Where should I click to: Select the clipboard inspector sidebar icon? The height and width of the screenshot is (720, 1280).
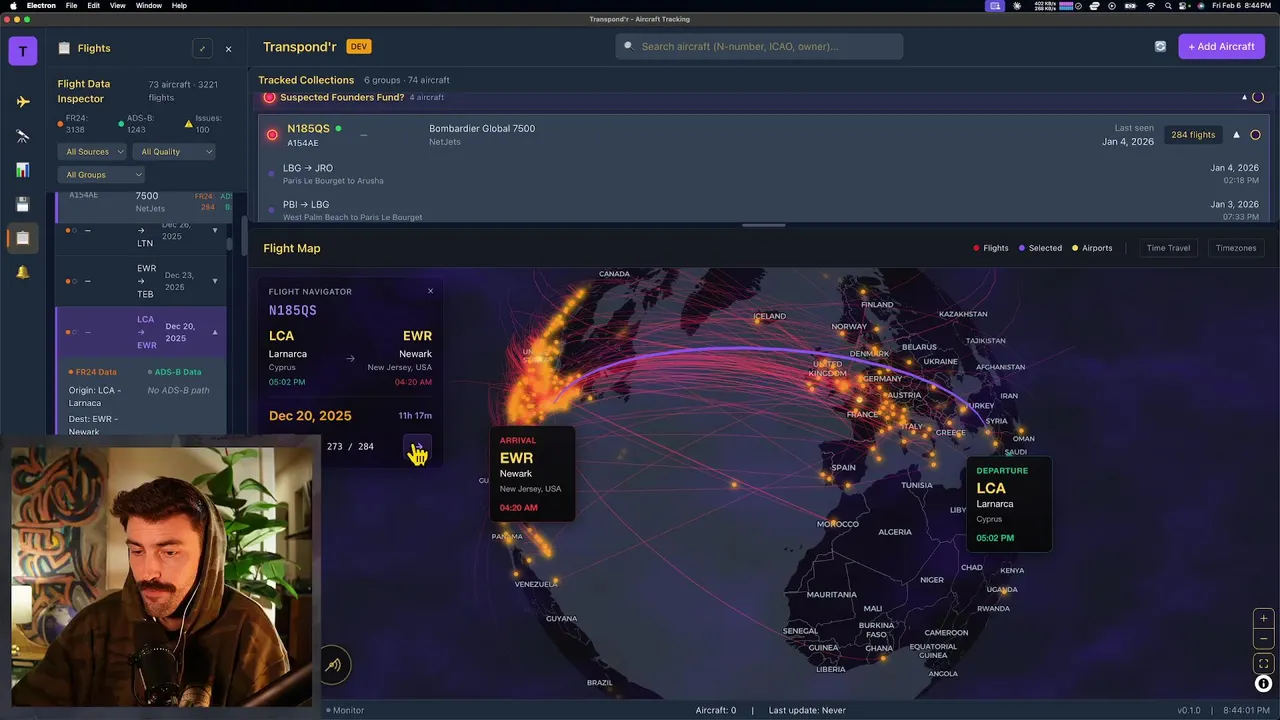click(x=23, y=238)
